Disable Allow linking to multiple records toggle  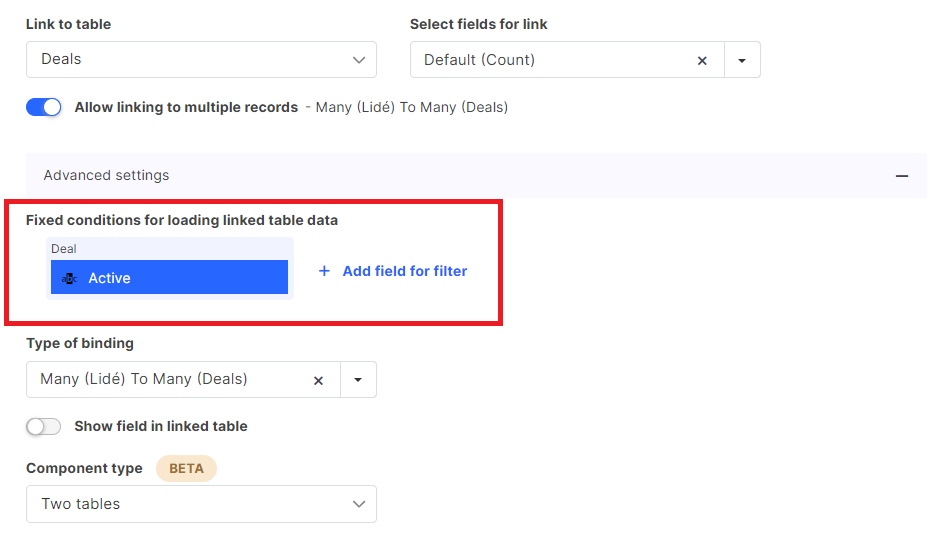pyautogui.click(x=44, y=107)
